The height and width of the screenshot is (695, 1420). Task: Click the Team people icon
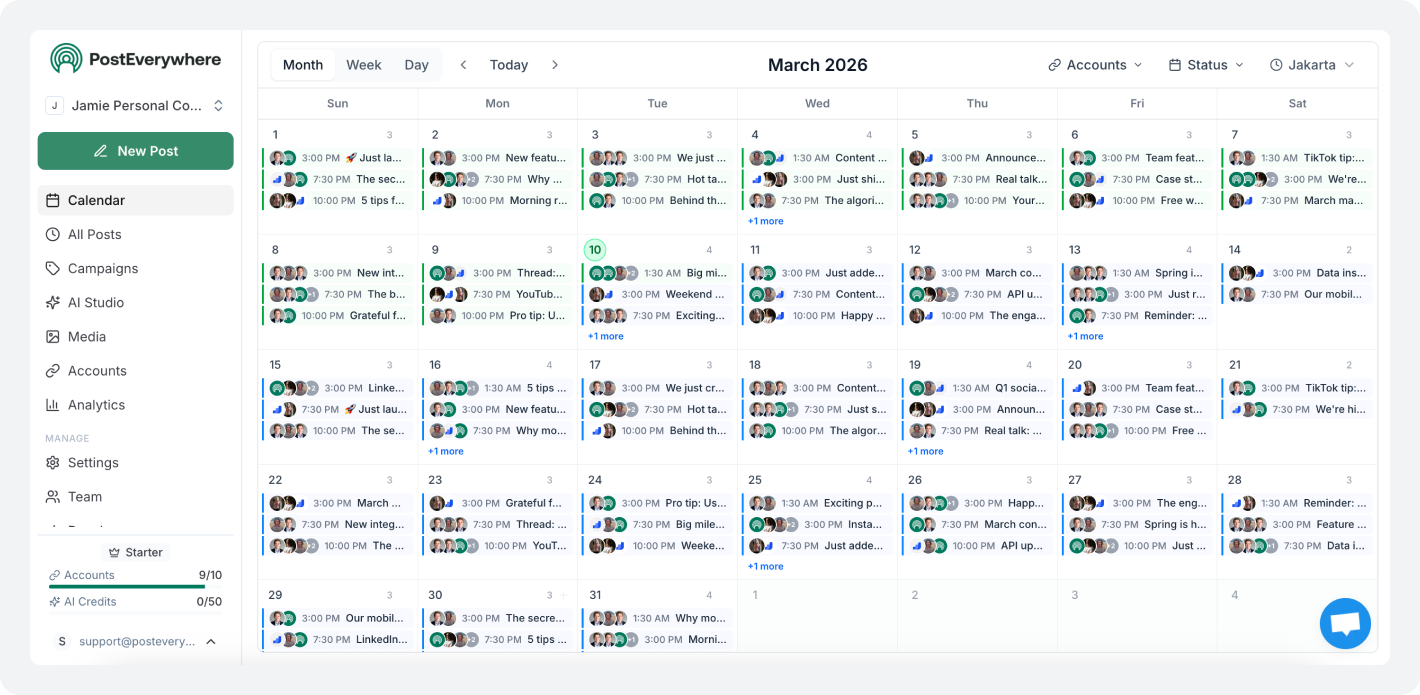53,497
